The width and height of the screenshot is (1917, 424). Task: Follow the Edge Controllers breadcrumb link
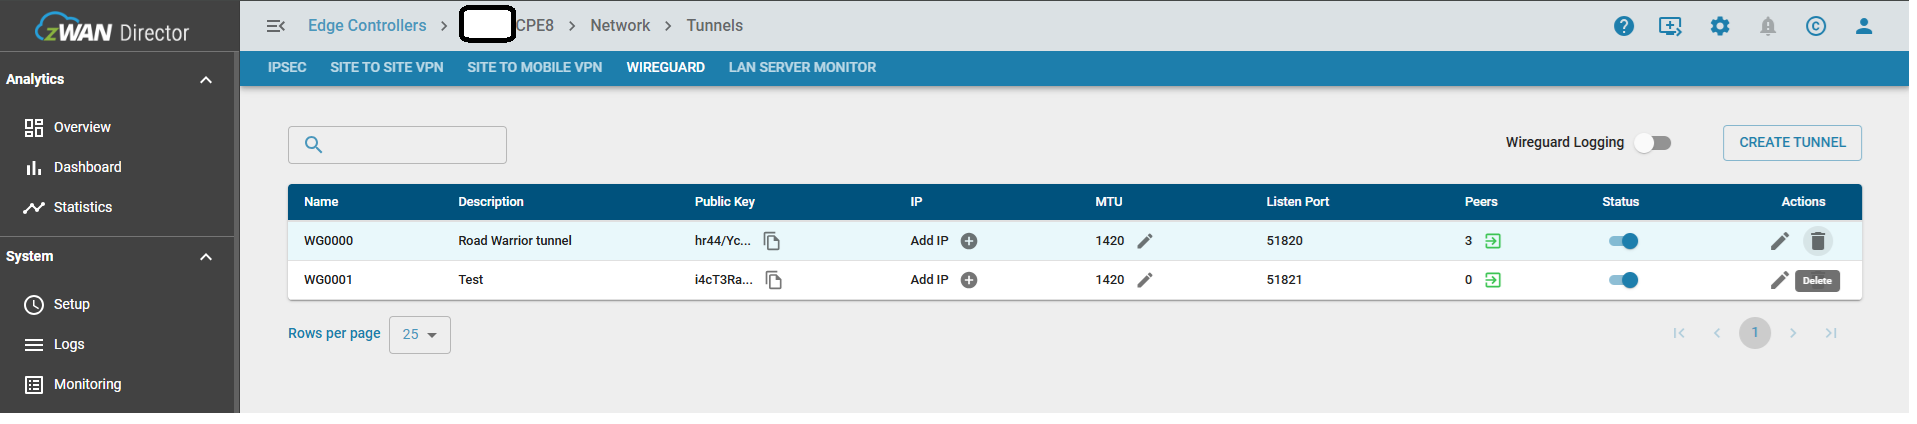click(x=366, y=26)
